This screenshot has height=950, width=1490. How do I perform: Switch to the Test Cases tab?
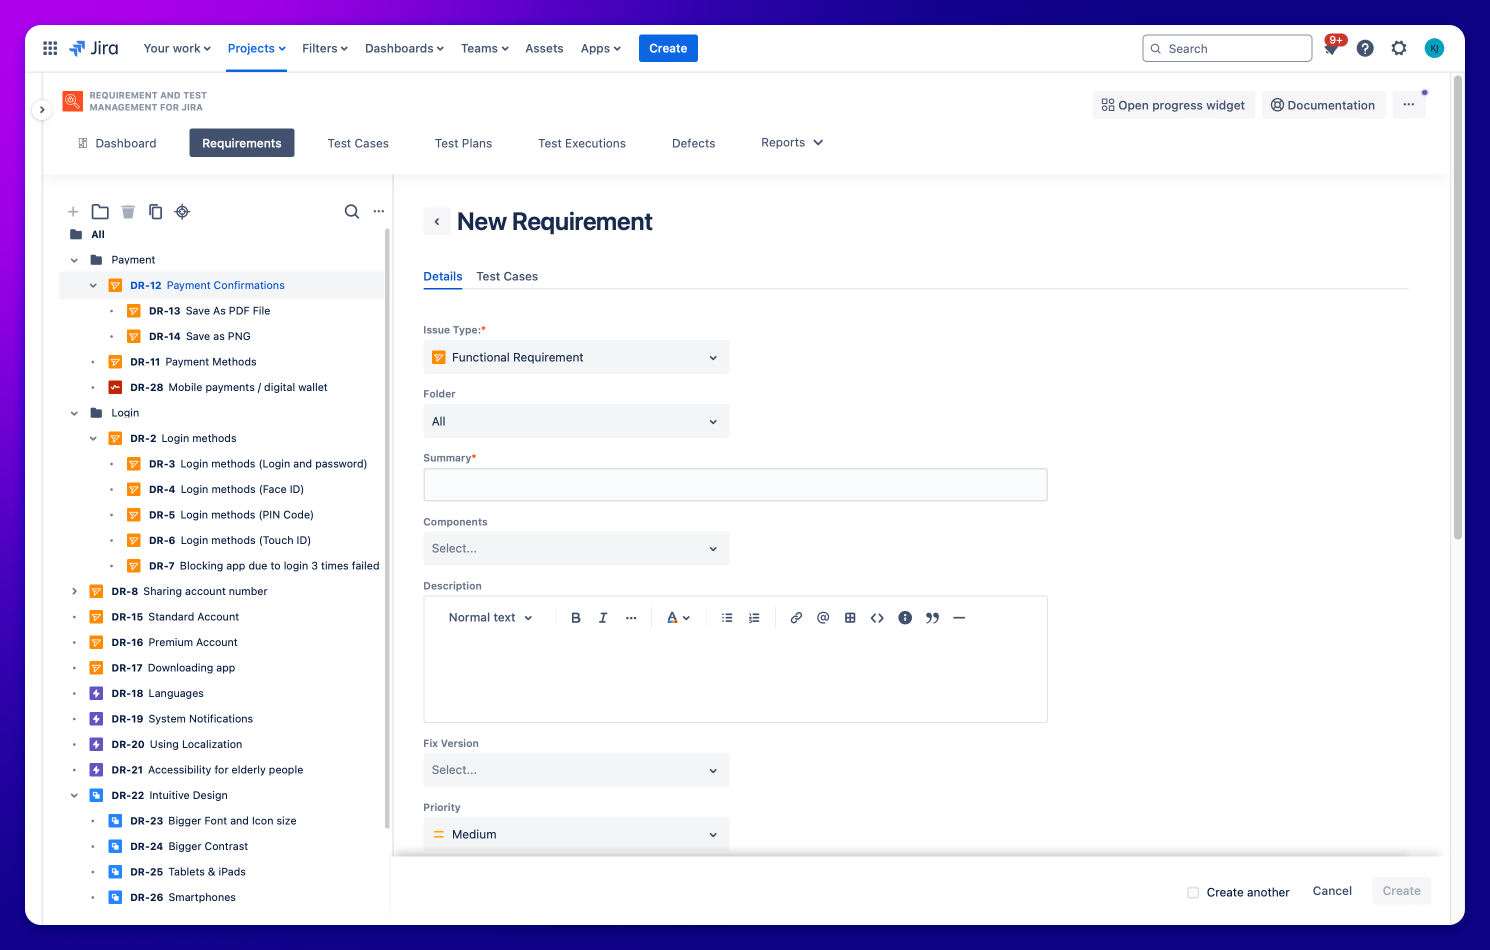point(507,276)
